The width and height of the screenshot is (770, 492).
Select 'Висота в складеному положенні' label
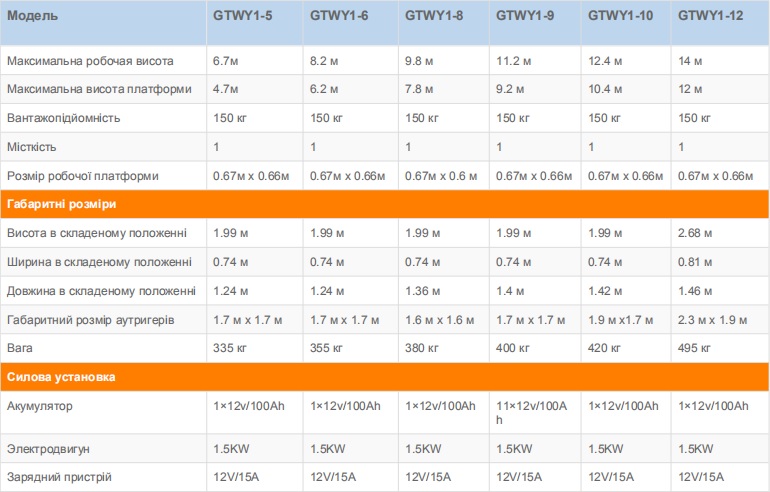click(x=97, y=233)
